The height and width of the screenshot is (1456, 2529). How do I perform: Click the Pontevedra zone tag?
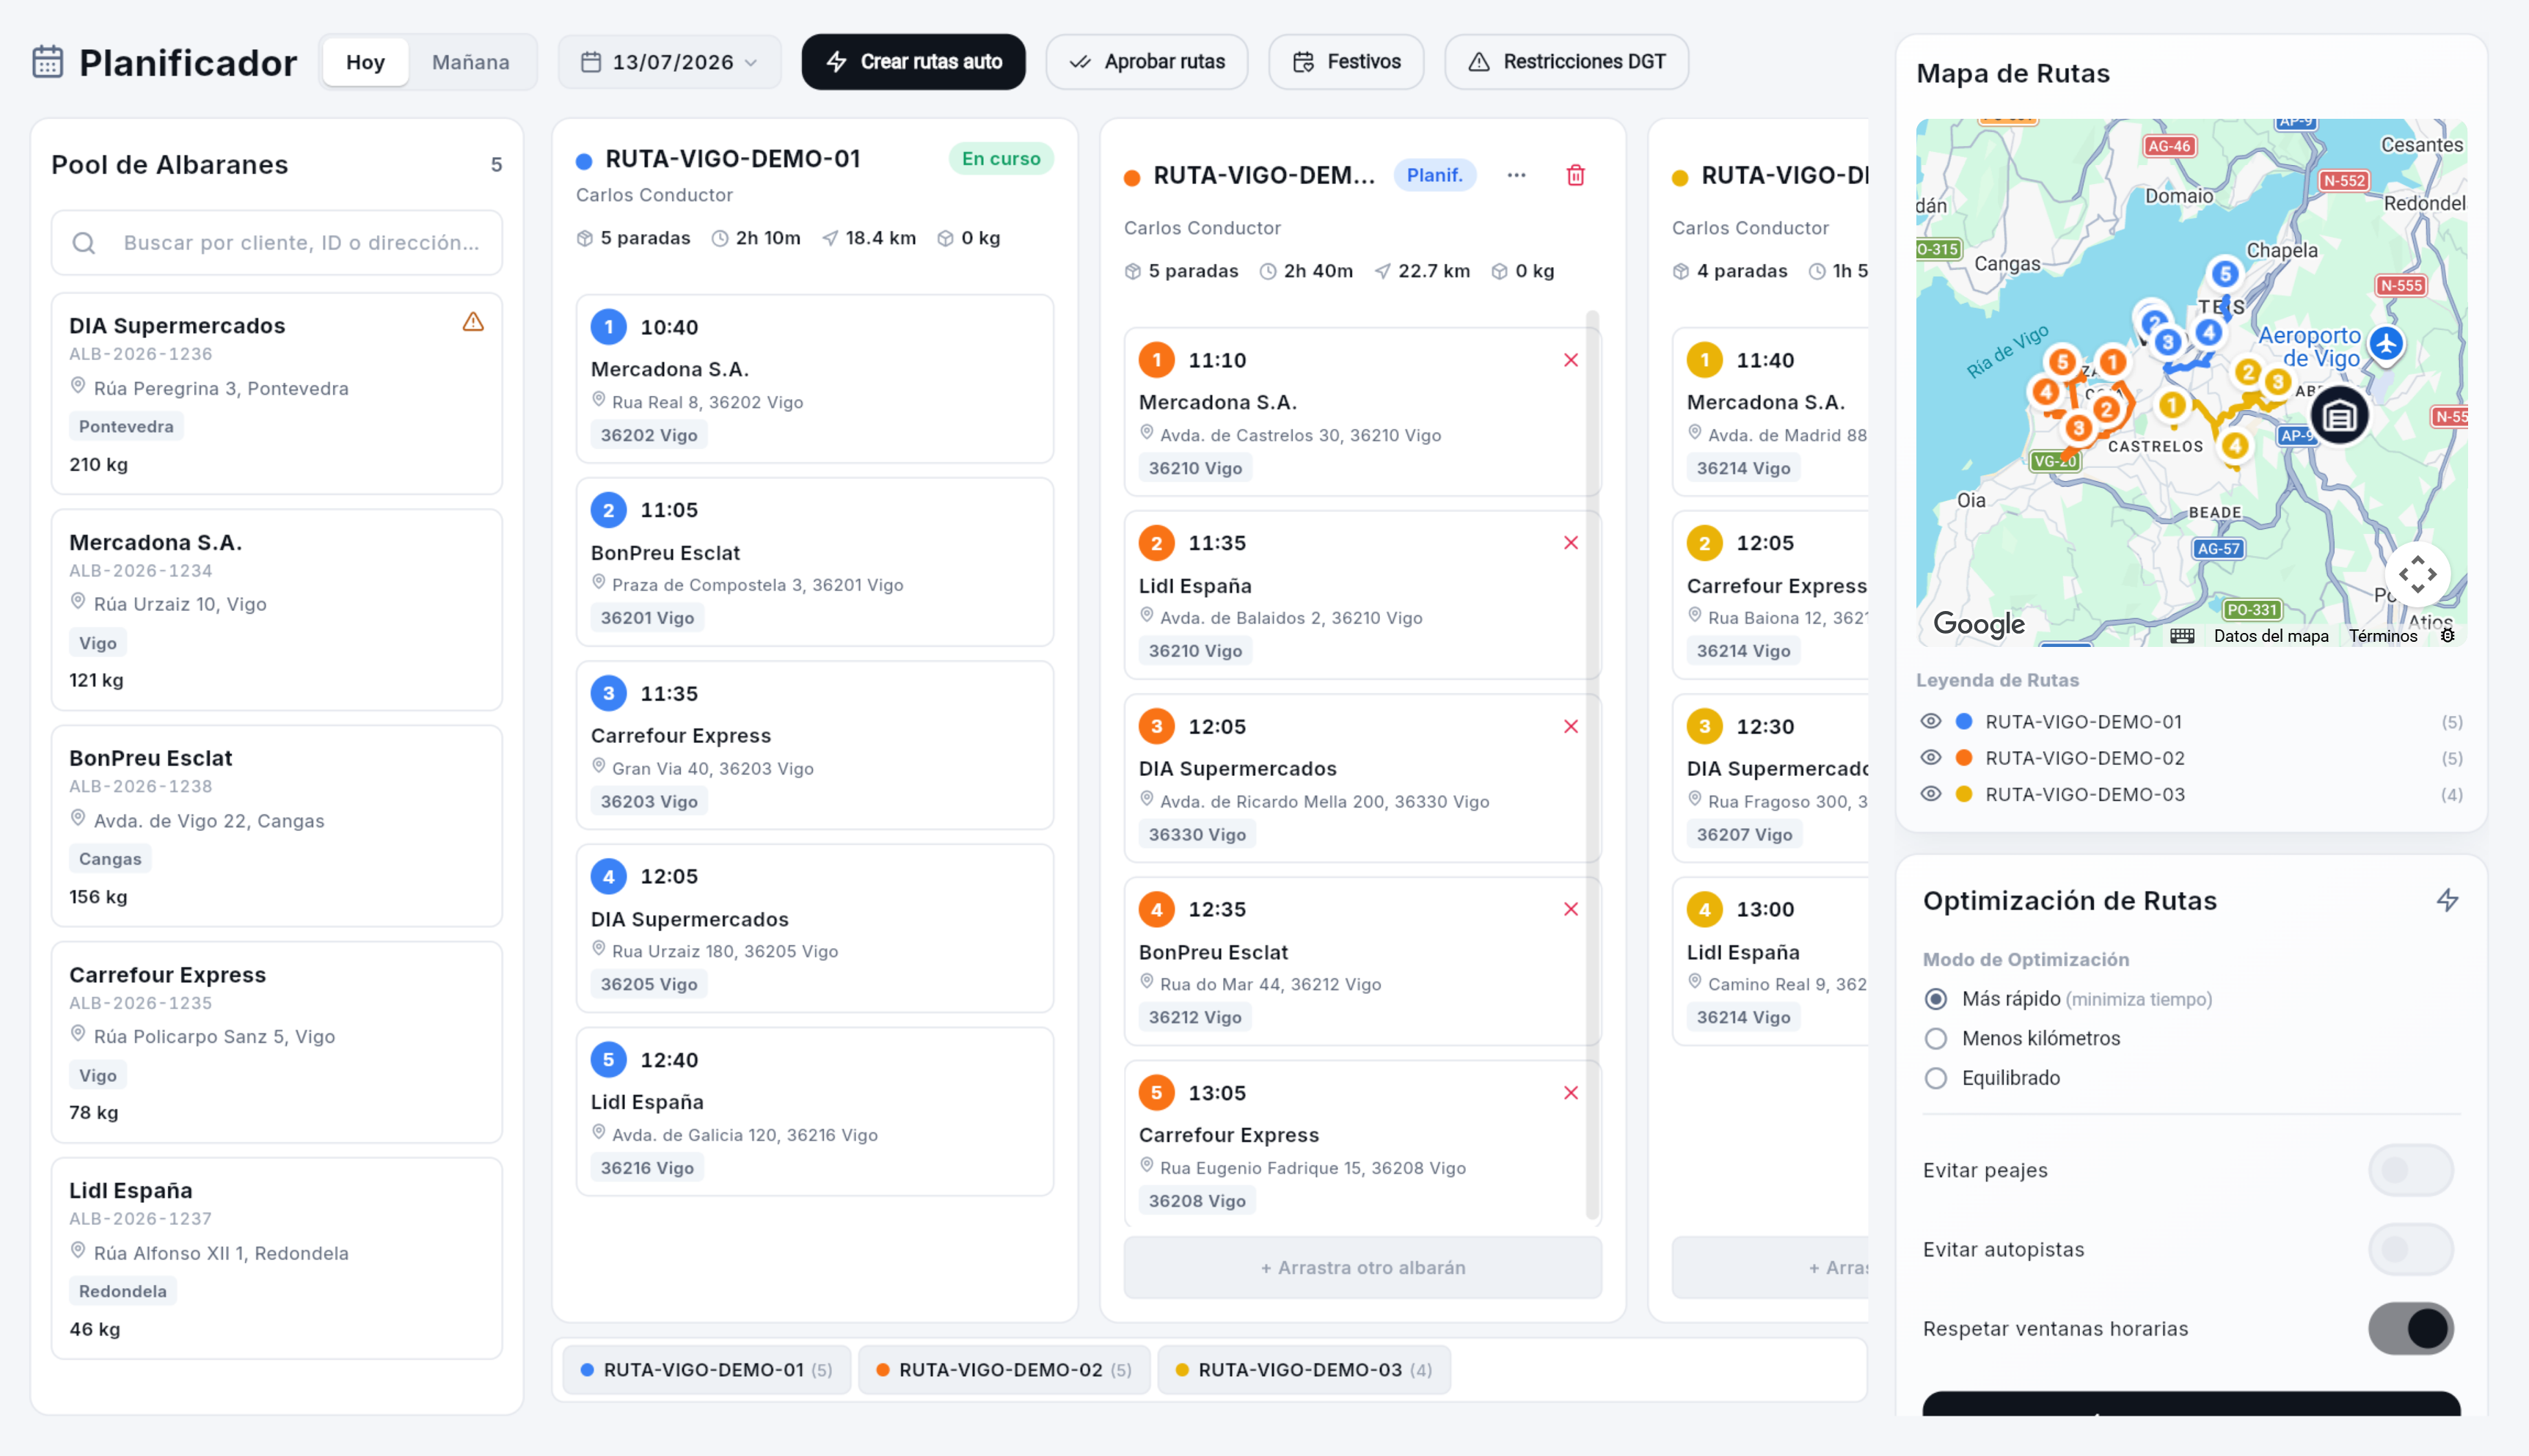click(x=126, y=427)
